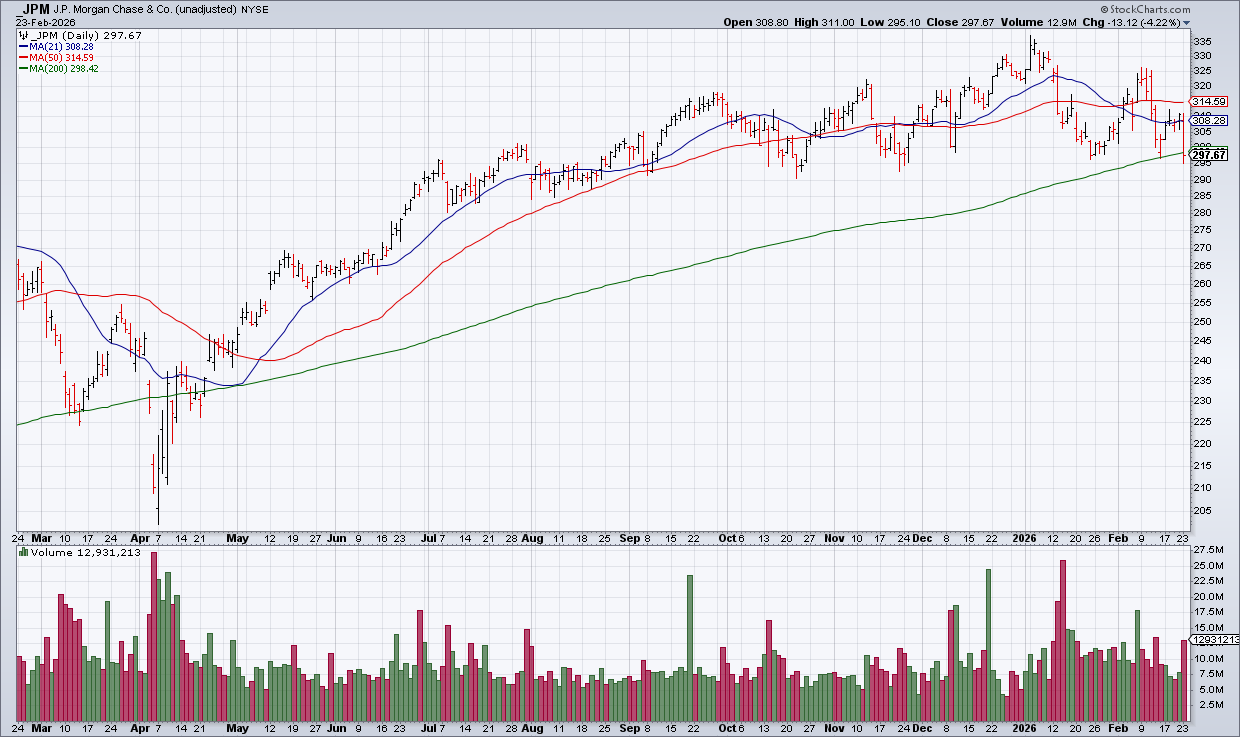Screen dimensions: 1240x737
Task: Click the 23-Feb-2026 date text
Action: click(47, 22)
